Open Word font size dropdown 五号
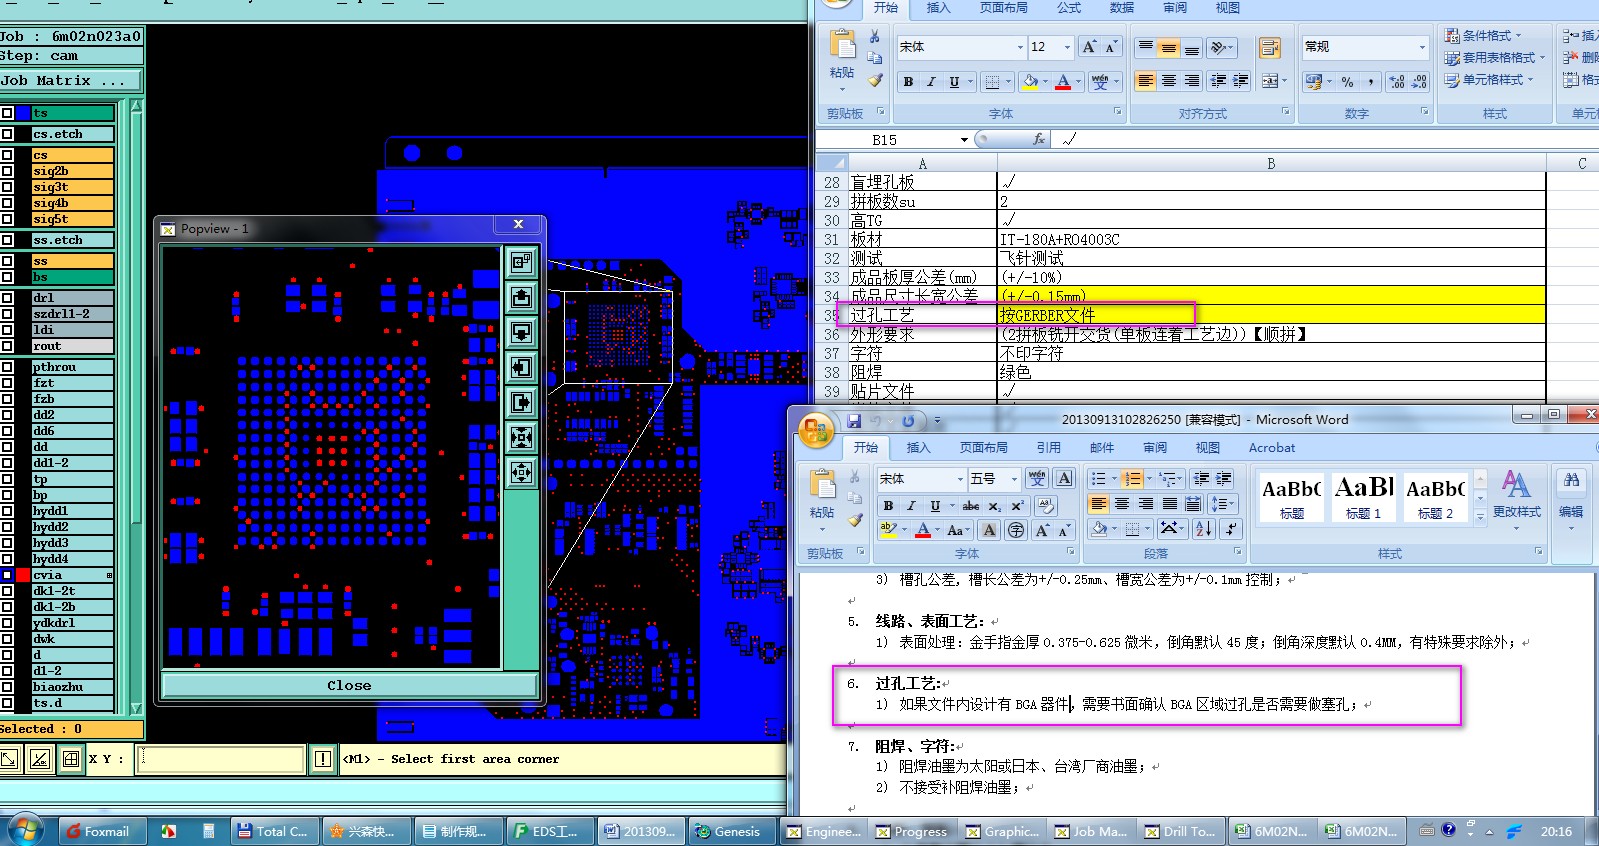Viewport: 1599px width, 846px height. (x=1013, y=479)
